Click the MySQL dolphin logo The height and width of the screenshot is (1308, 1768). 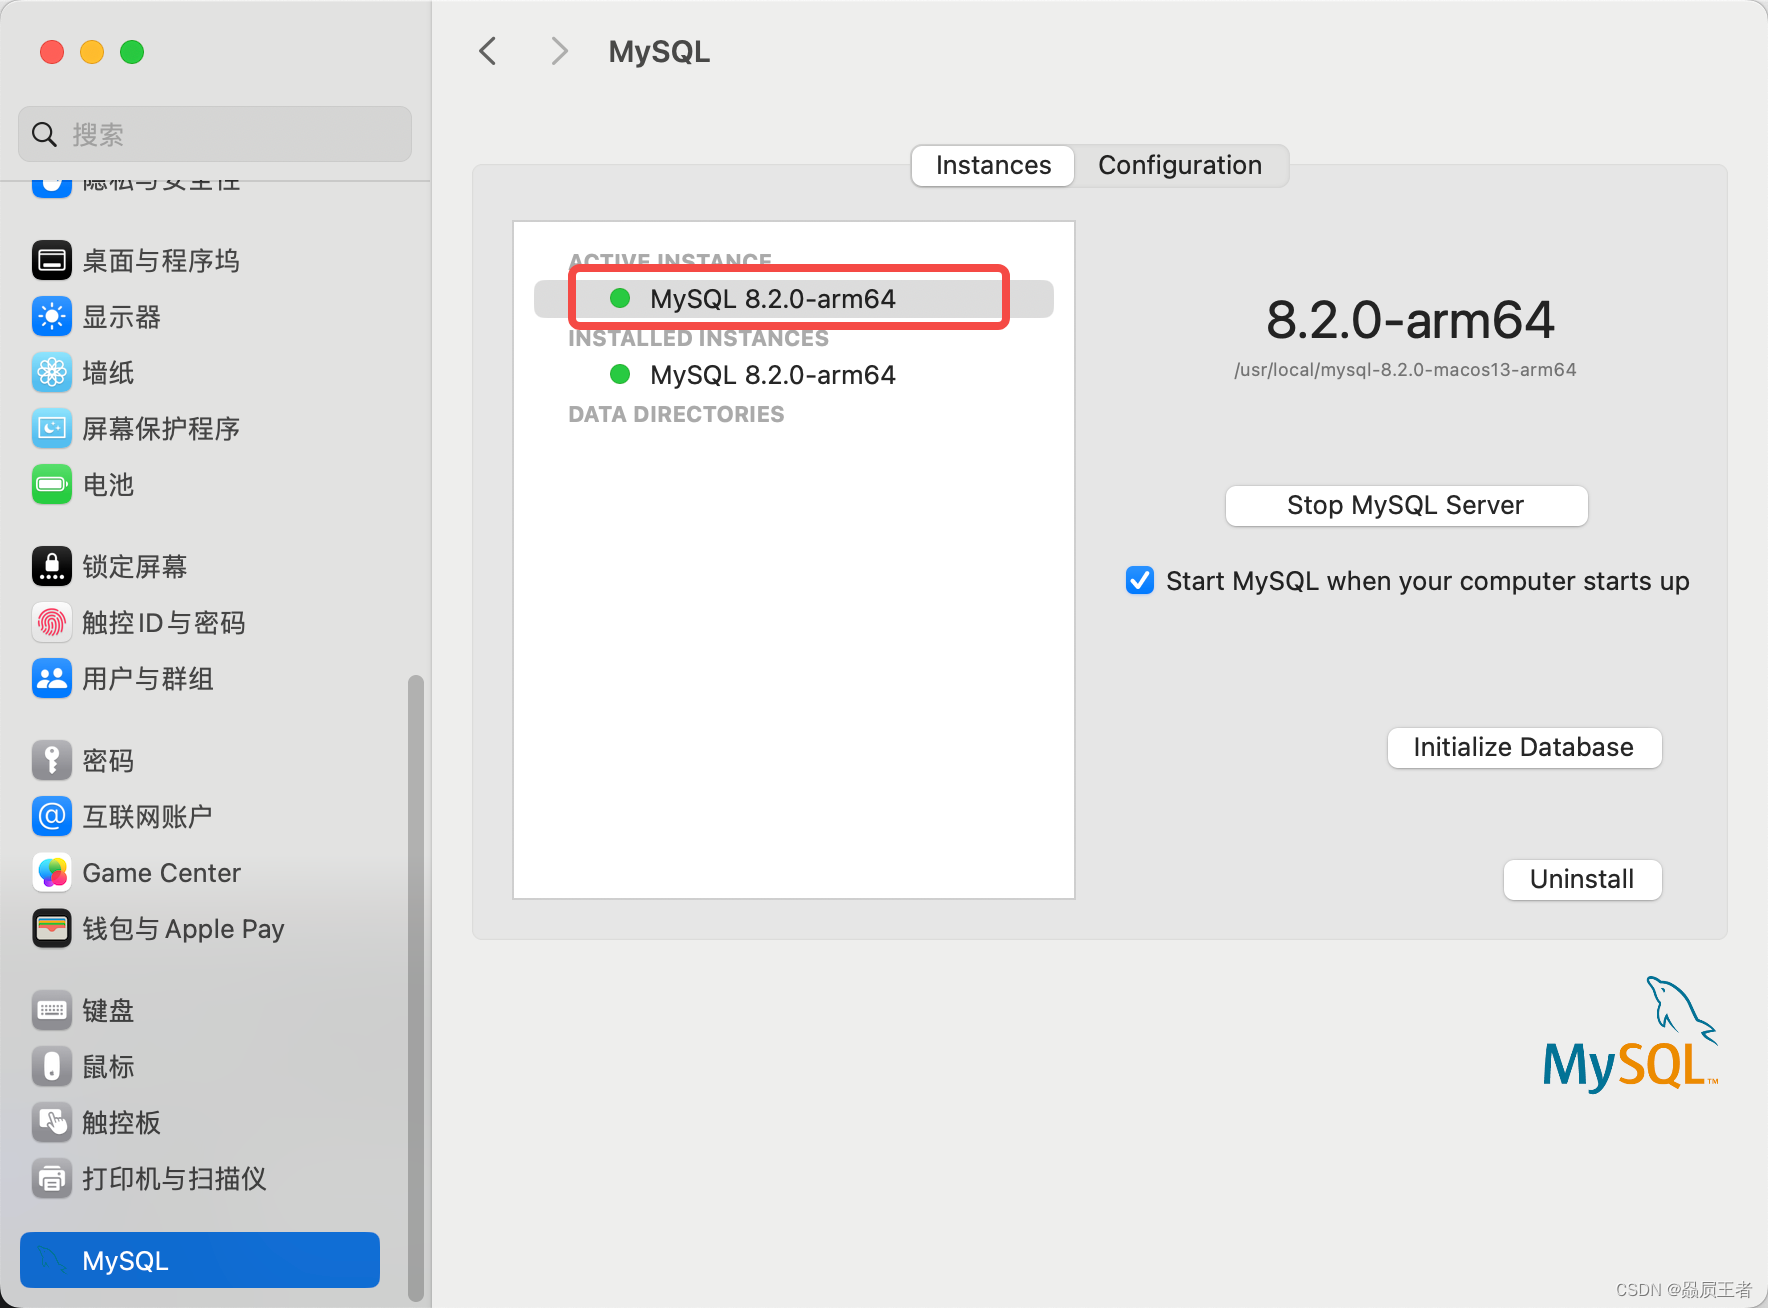click(x=1630, y=1034)
